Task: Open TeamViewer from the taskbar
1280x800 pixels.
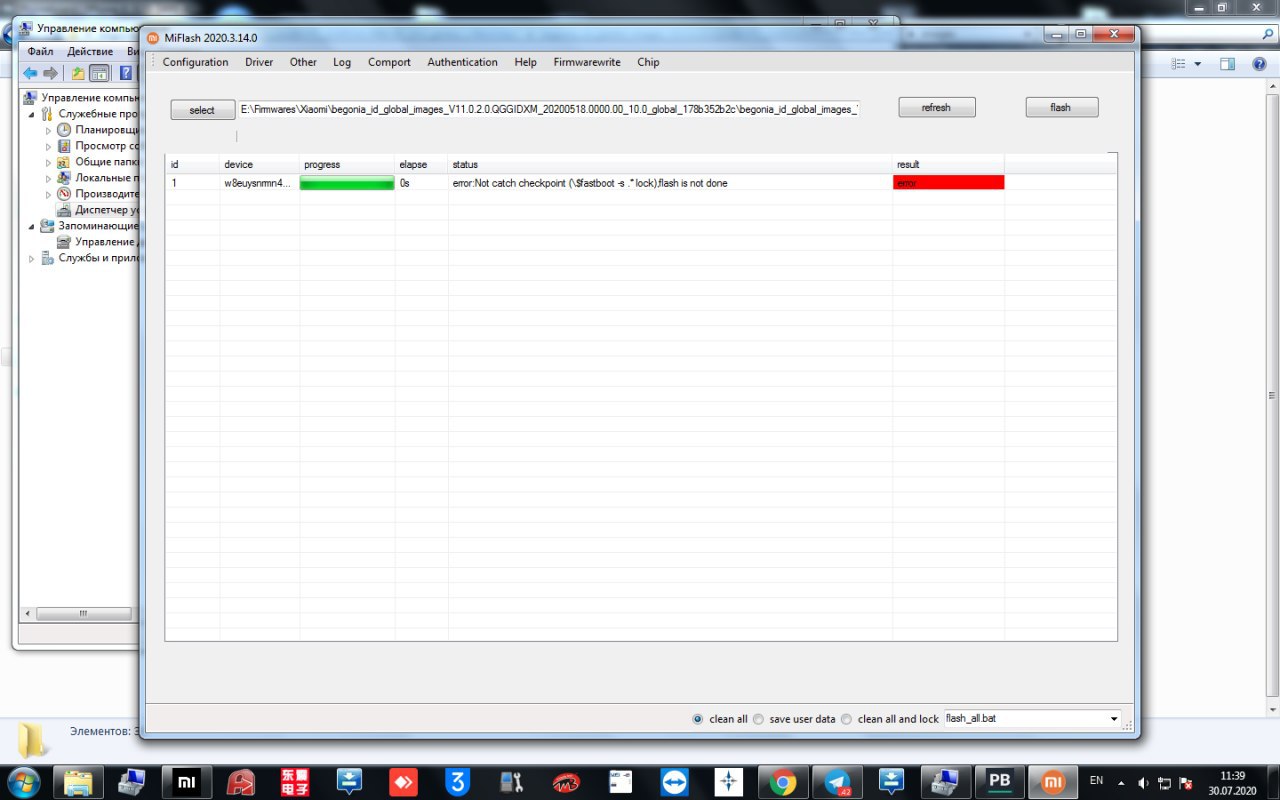Action: pos(675,782)
